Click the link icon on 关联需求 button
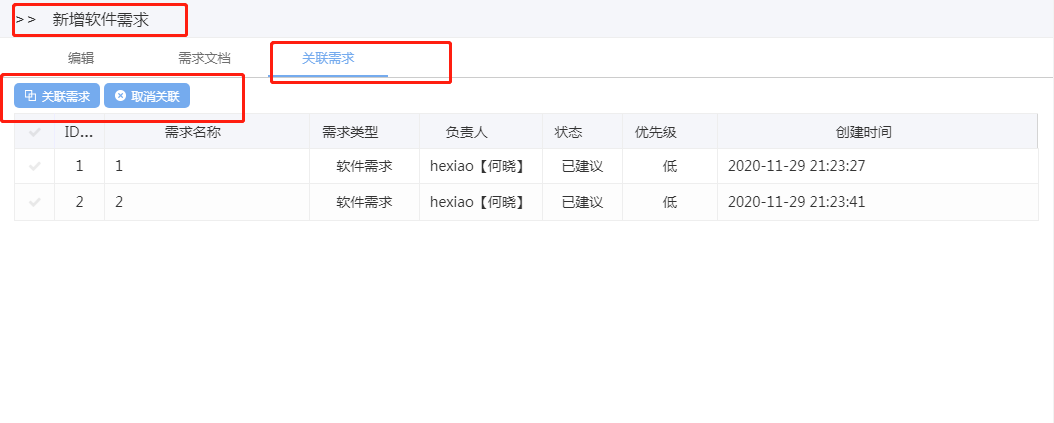This screenshot has width=1054, height=423. (x=30, y=96)
